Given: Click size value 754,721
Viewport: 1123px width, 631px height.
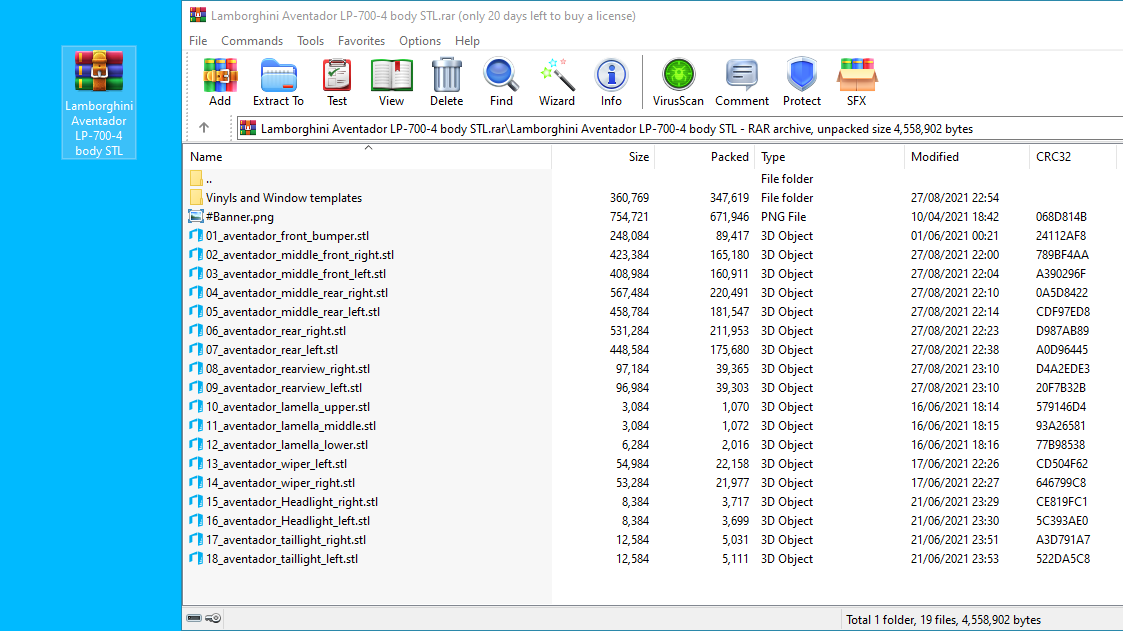Looking at the screenshot, I should (629, 216).
